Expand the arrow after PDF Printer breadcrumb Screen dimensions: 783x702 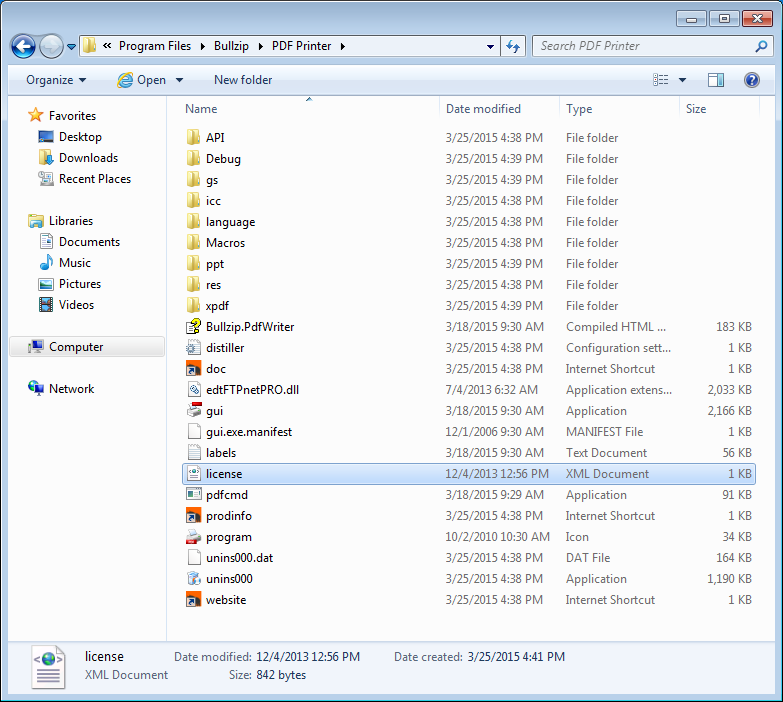(x=343, y=46)
